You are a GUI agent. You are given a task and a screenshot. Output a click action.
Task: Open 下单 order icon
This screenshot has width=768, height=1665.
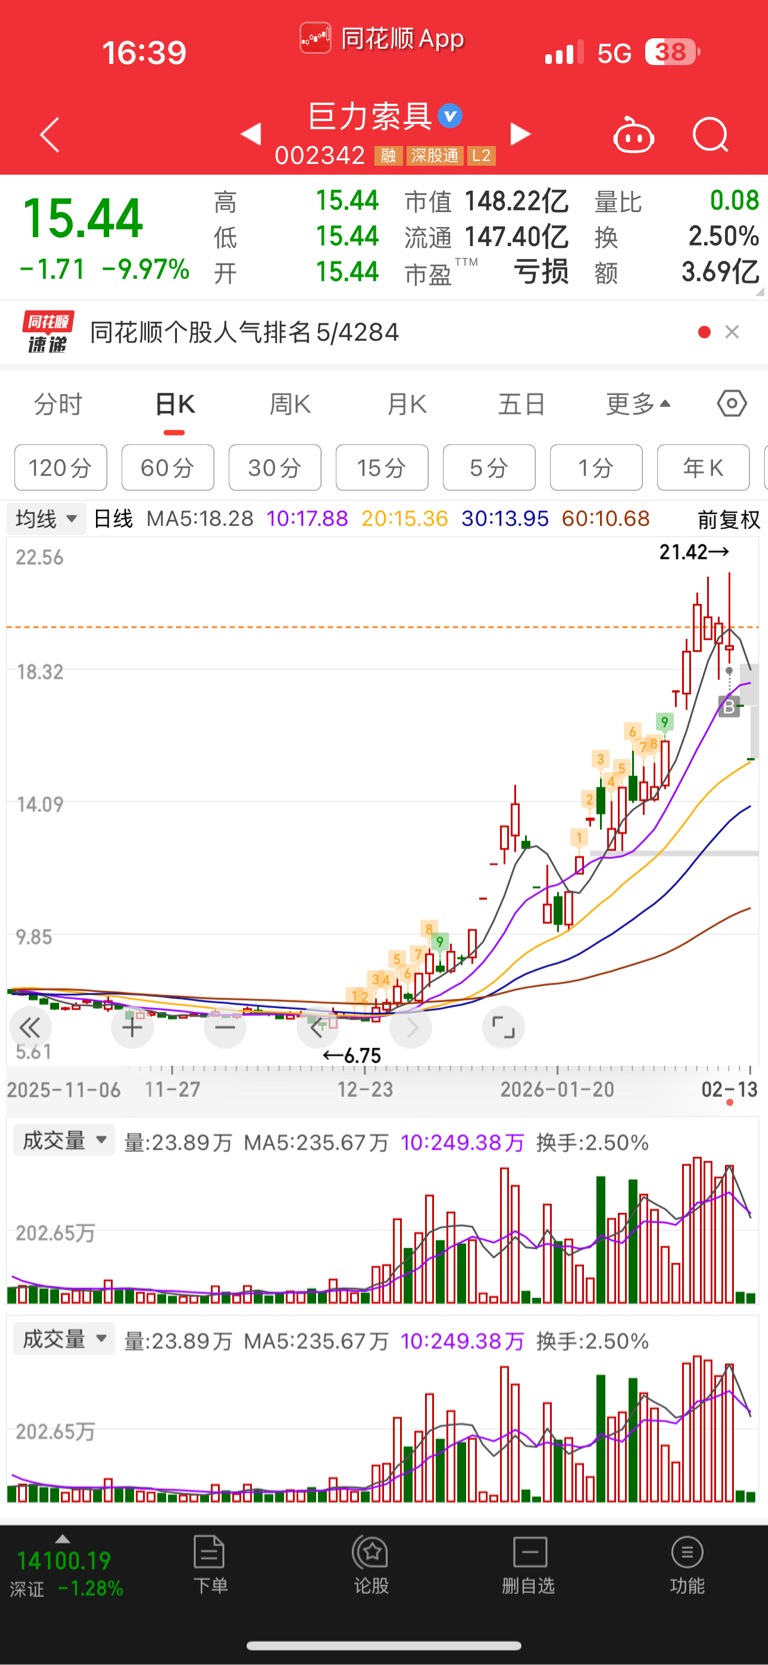point(210,1565)
